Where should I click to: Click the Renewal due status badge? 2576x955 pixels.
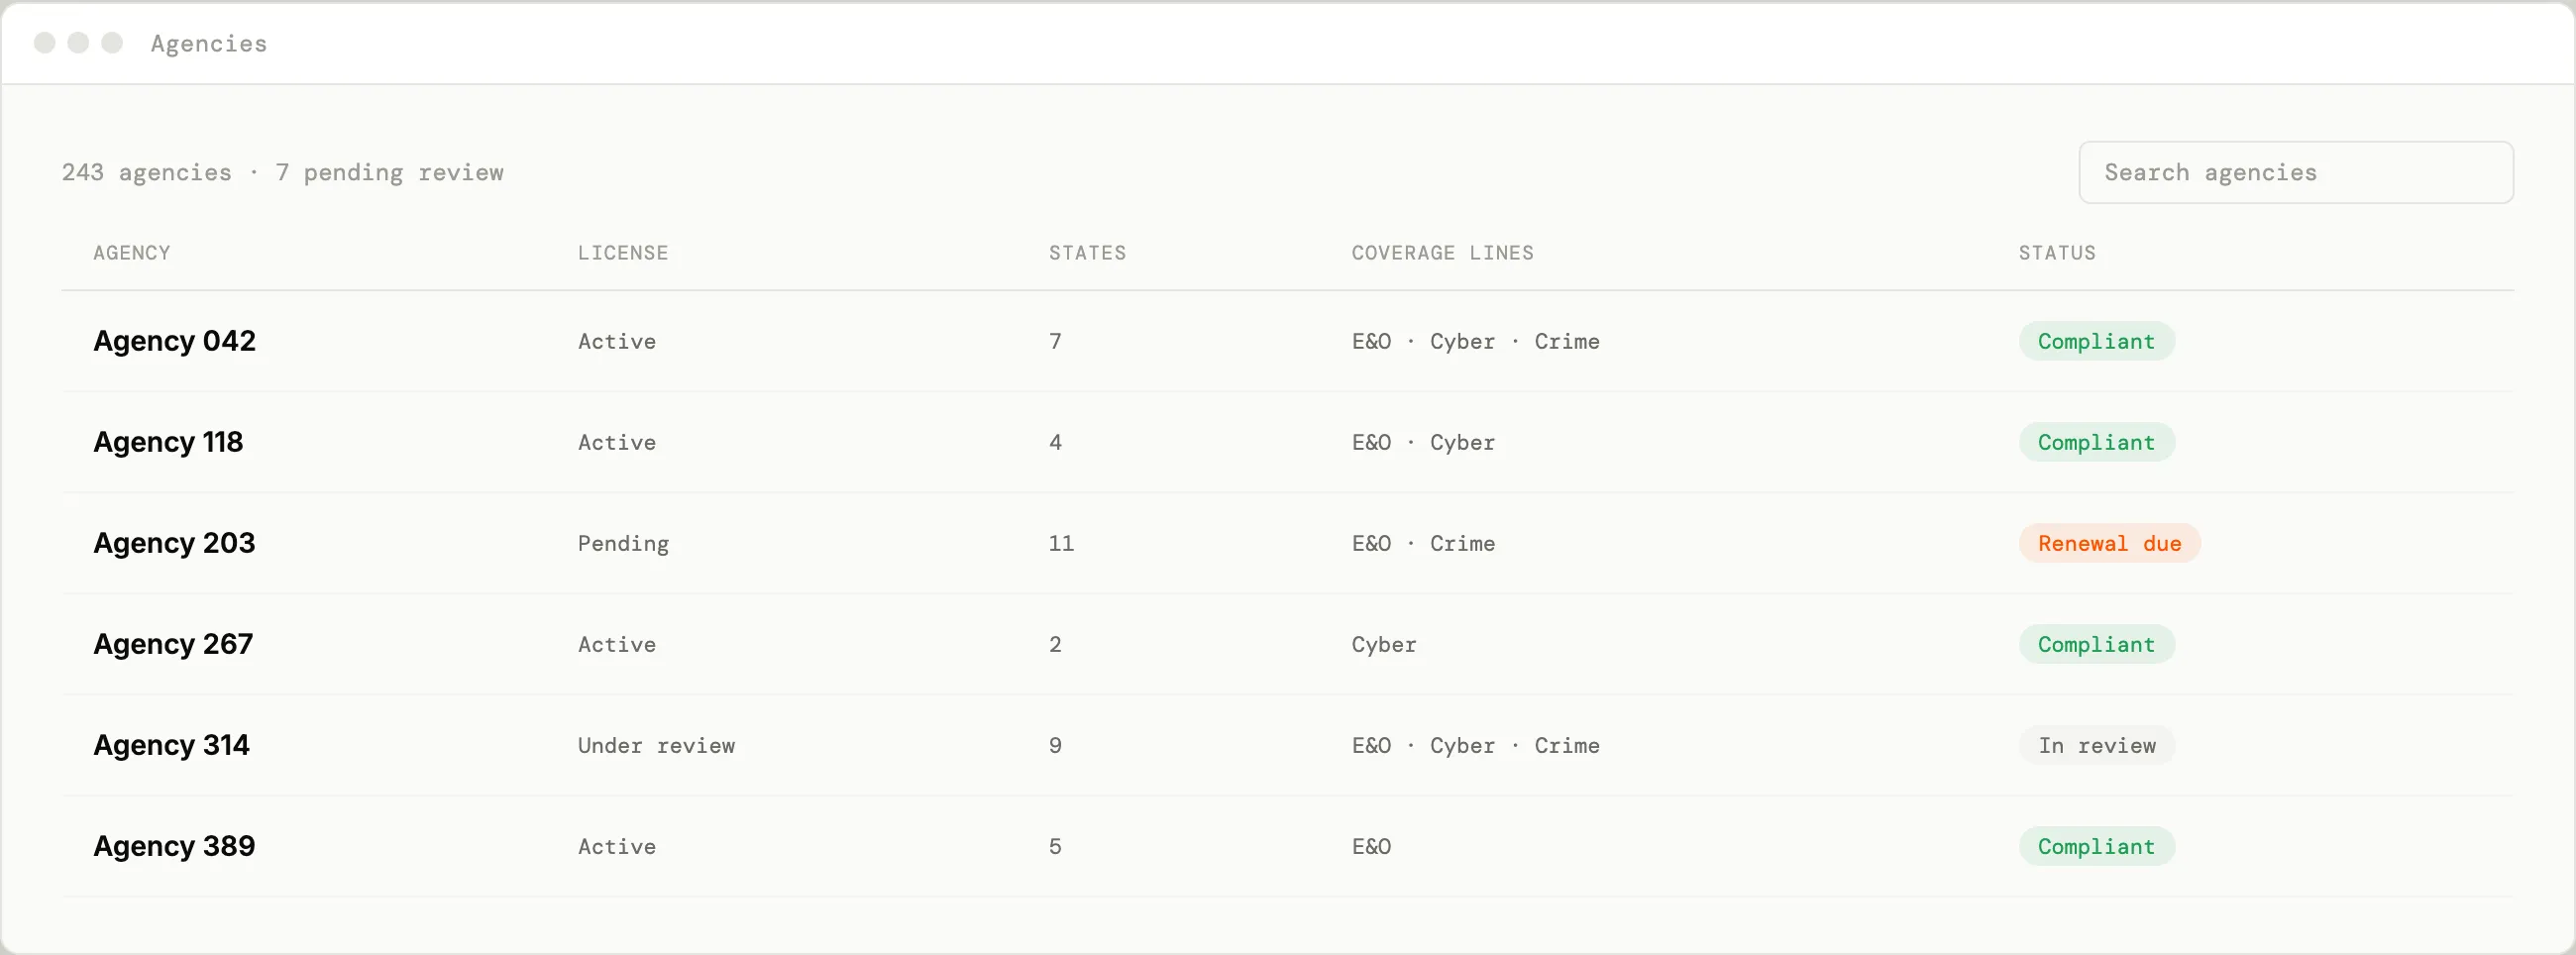[x=2109, y=543]
